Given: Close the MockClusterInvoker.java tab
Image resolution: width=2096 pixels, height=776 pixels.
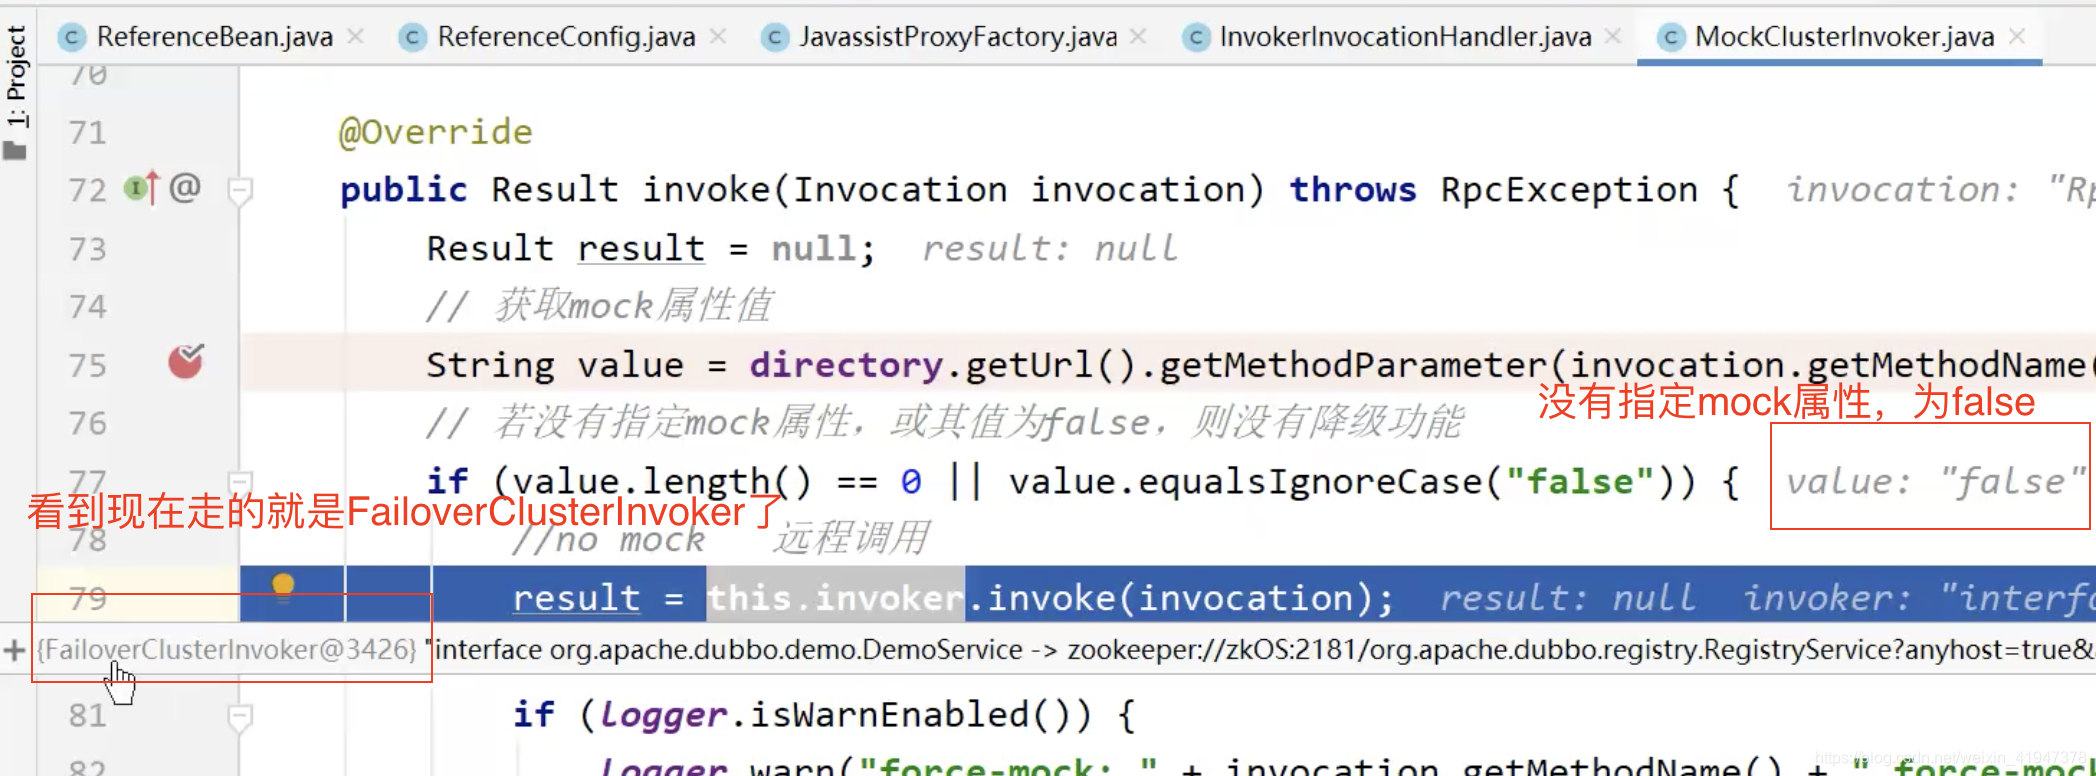Looking at the screenshot, I should (2017, 37).
